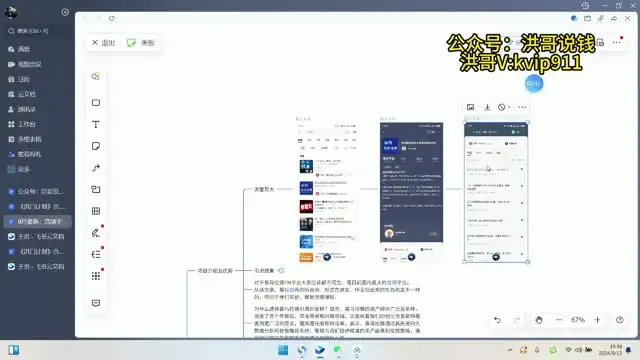The width and height of the screenshot is (640, 360).
Task: Select the first light phone screenshot in mind map
Action: 327,192
